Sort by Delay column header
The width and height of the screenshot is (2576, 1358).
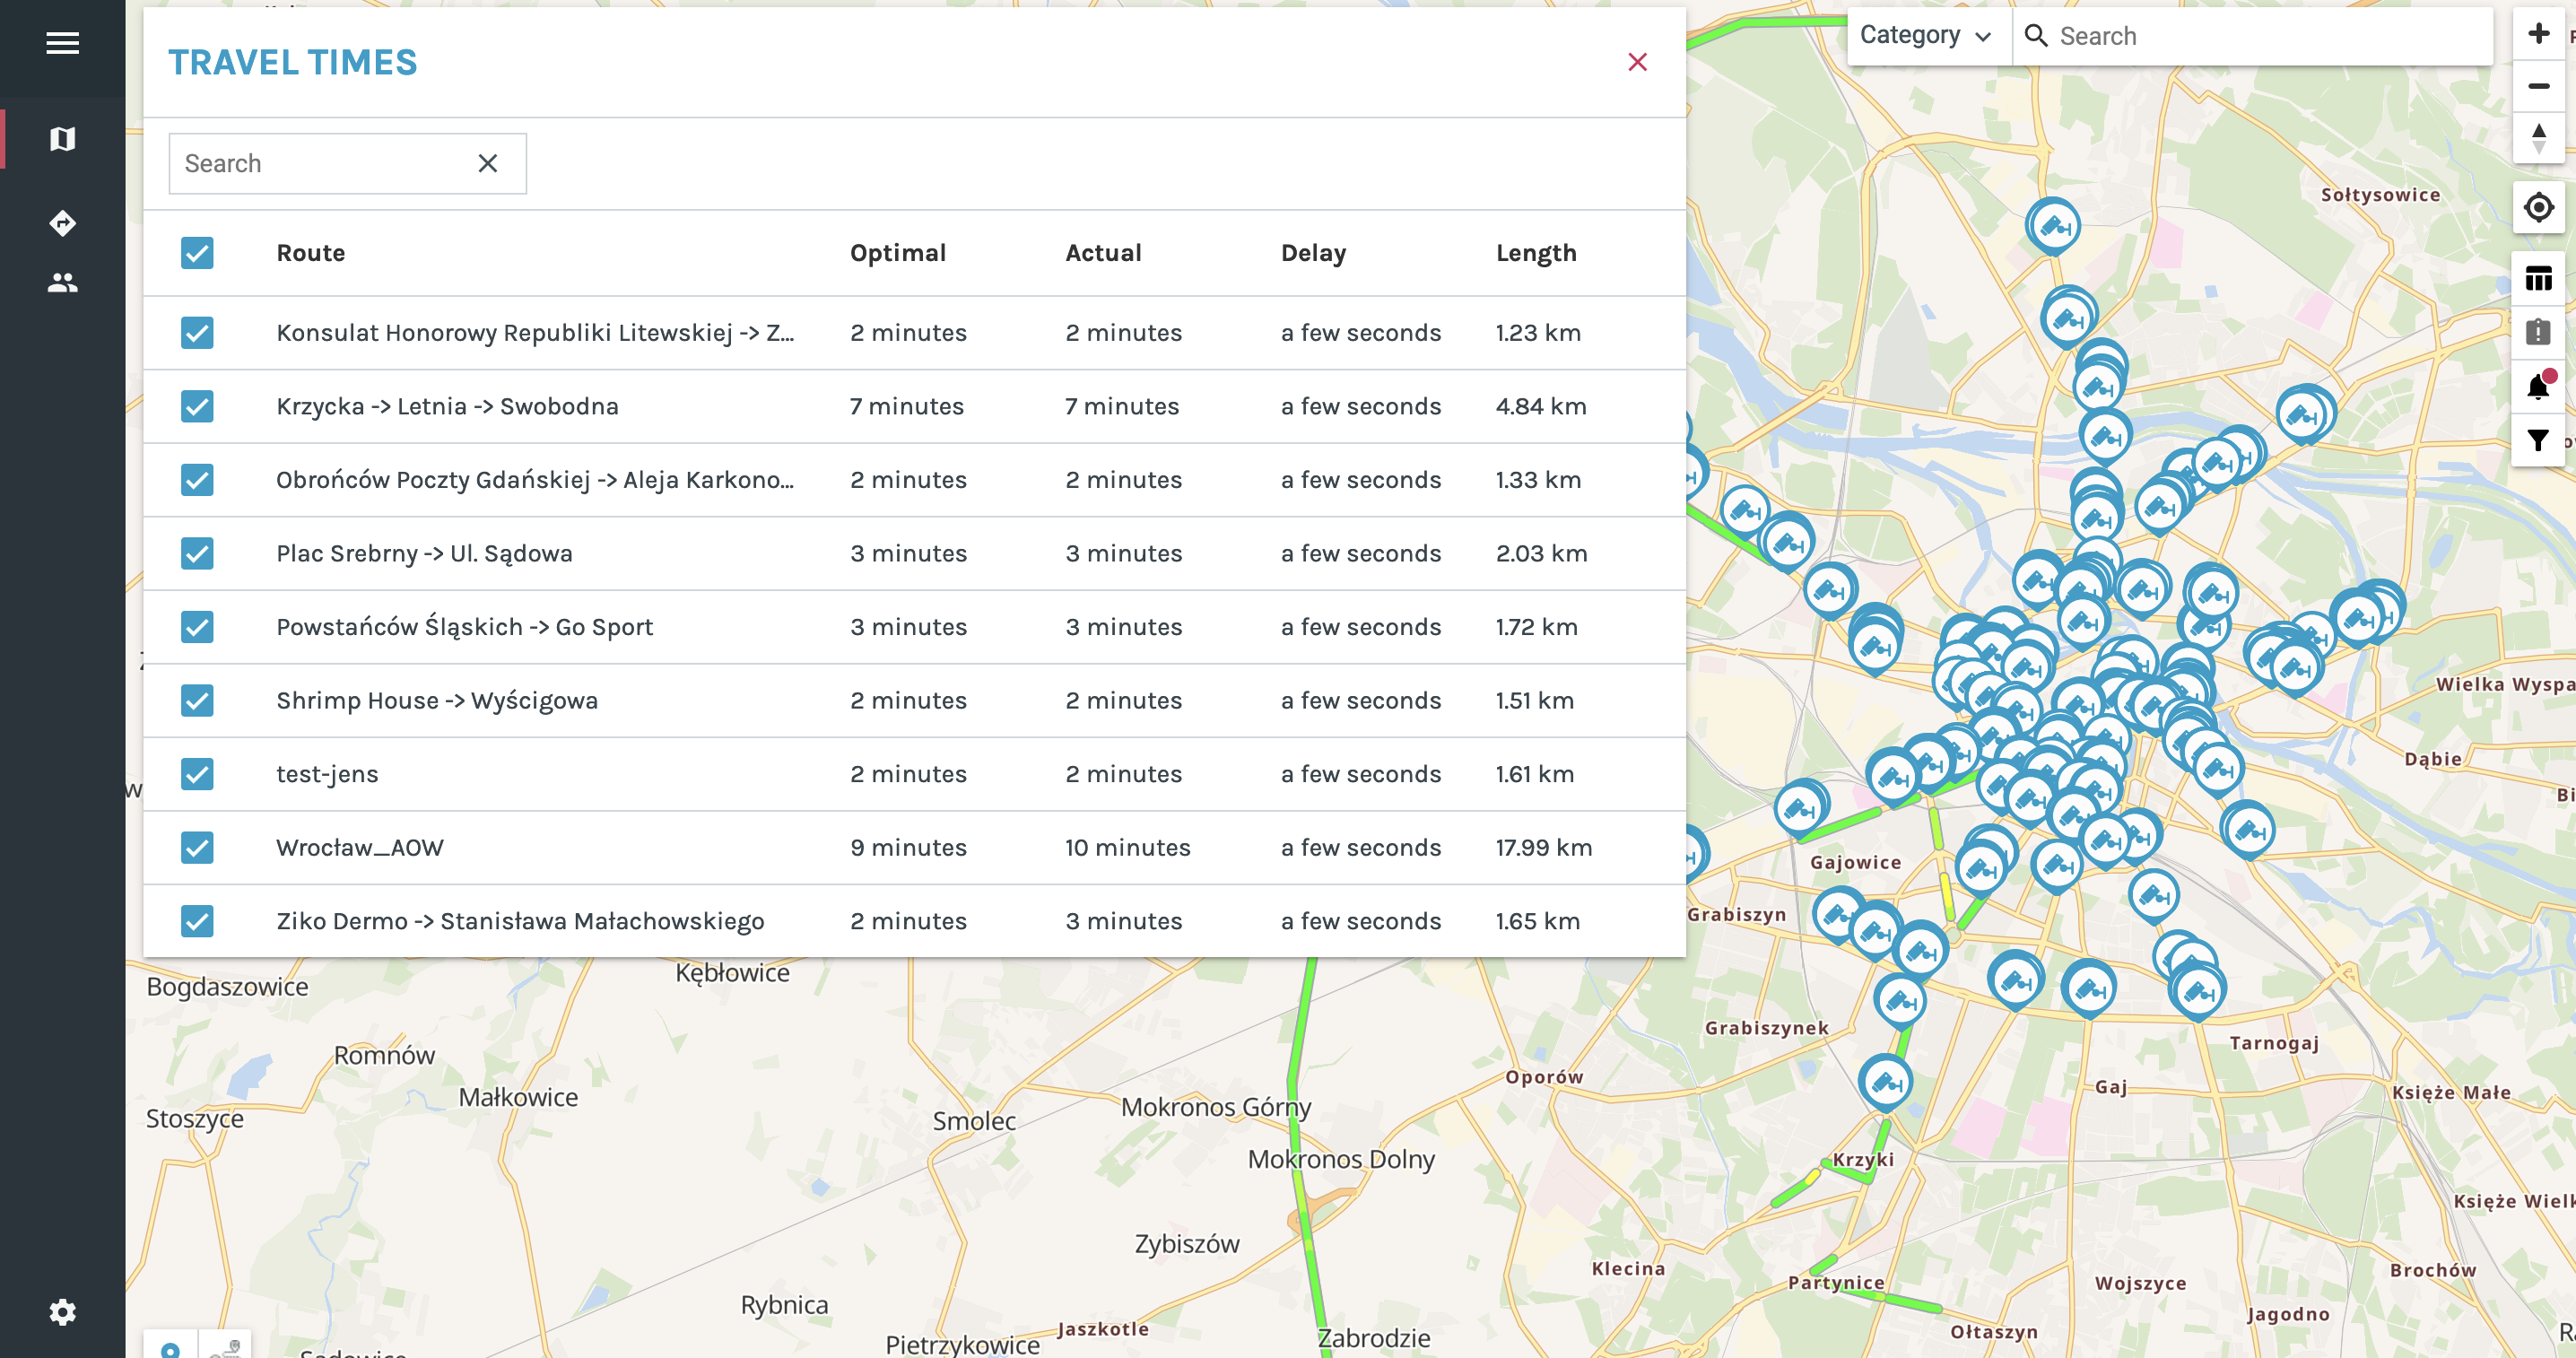coord(1313,253)
